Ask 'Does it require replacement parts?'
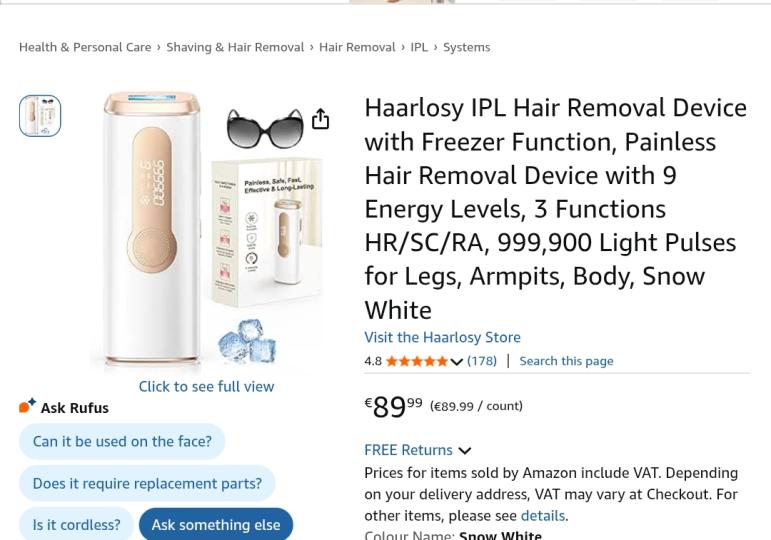The image size is (771, 540). (x=147, y=483)
